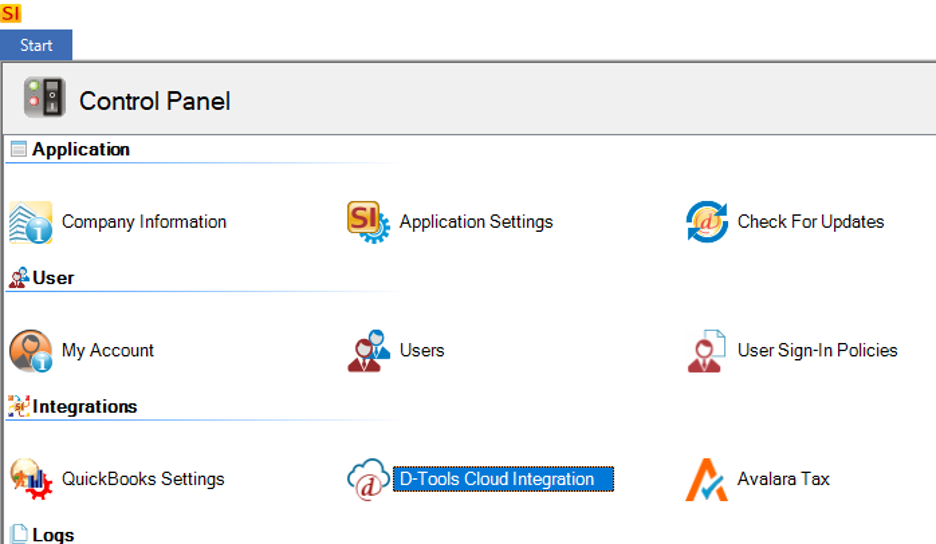Click the Avalara Tax logo icon

707,479
